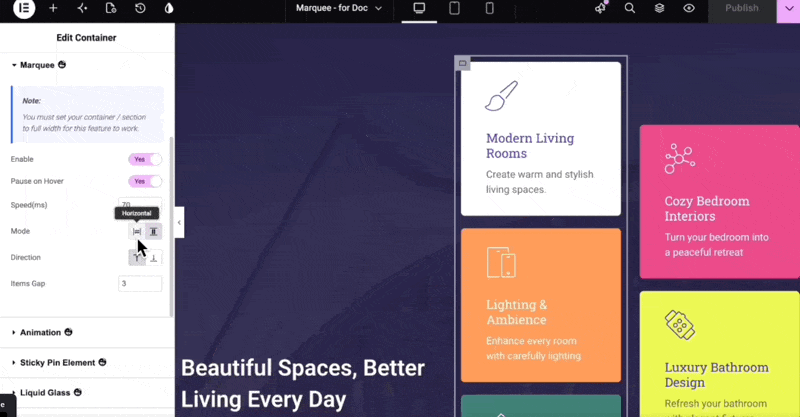Set marquee direction to bottom
The width and height of the screenshot is (800, 417).
tap(154, 258)
